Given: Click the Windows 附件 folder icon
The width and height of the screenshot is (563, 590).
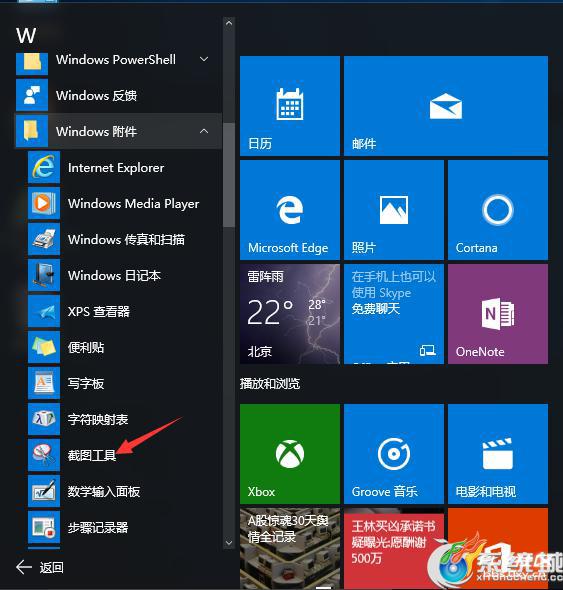Looking at the screenshot, I should [32, 131].
